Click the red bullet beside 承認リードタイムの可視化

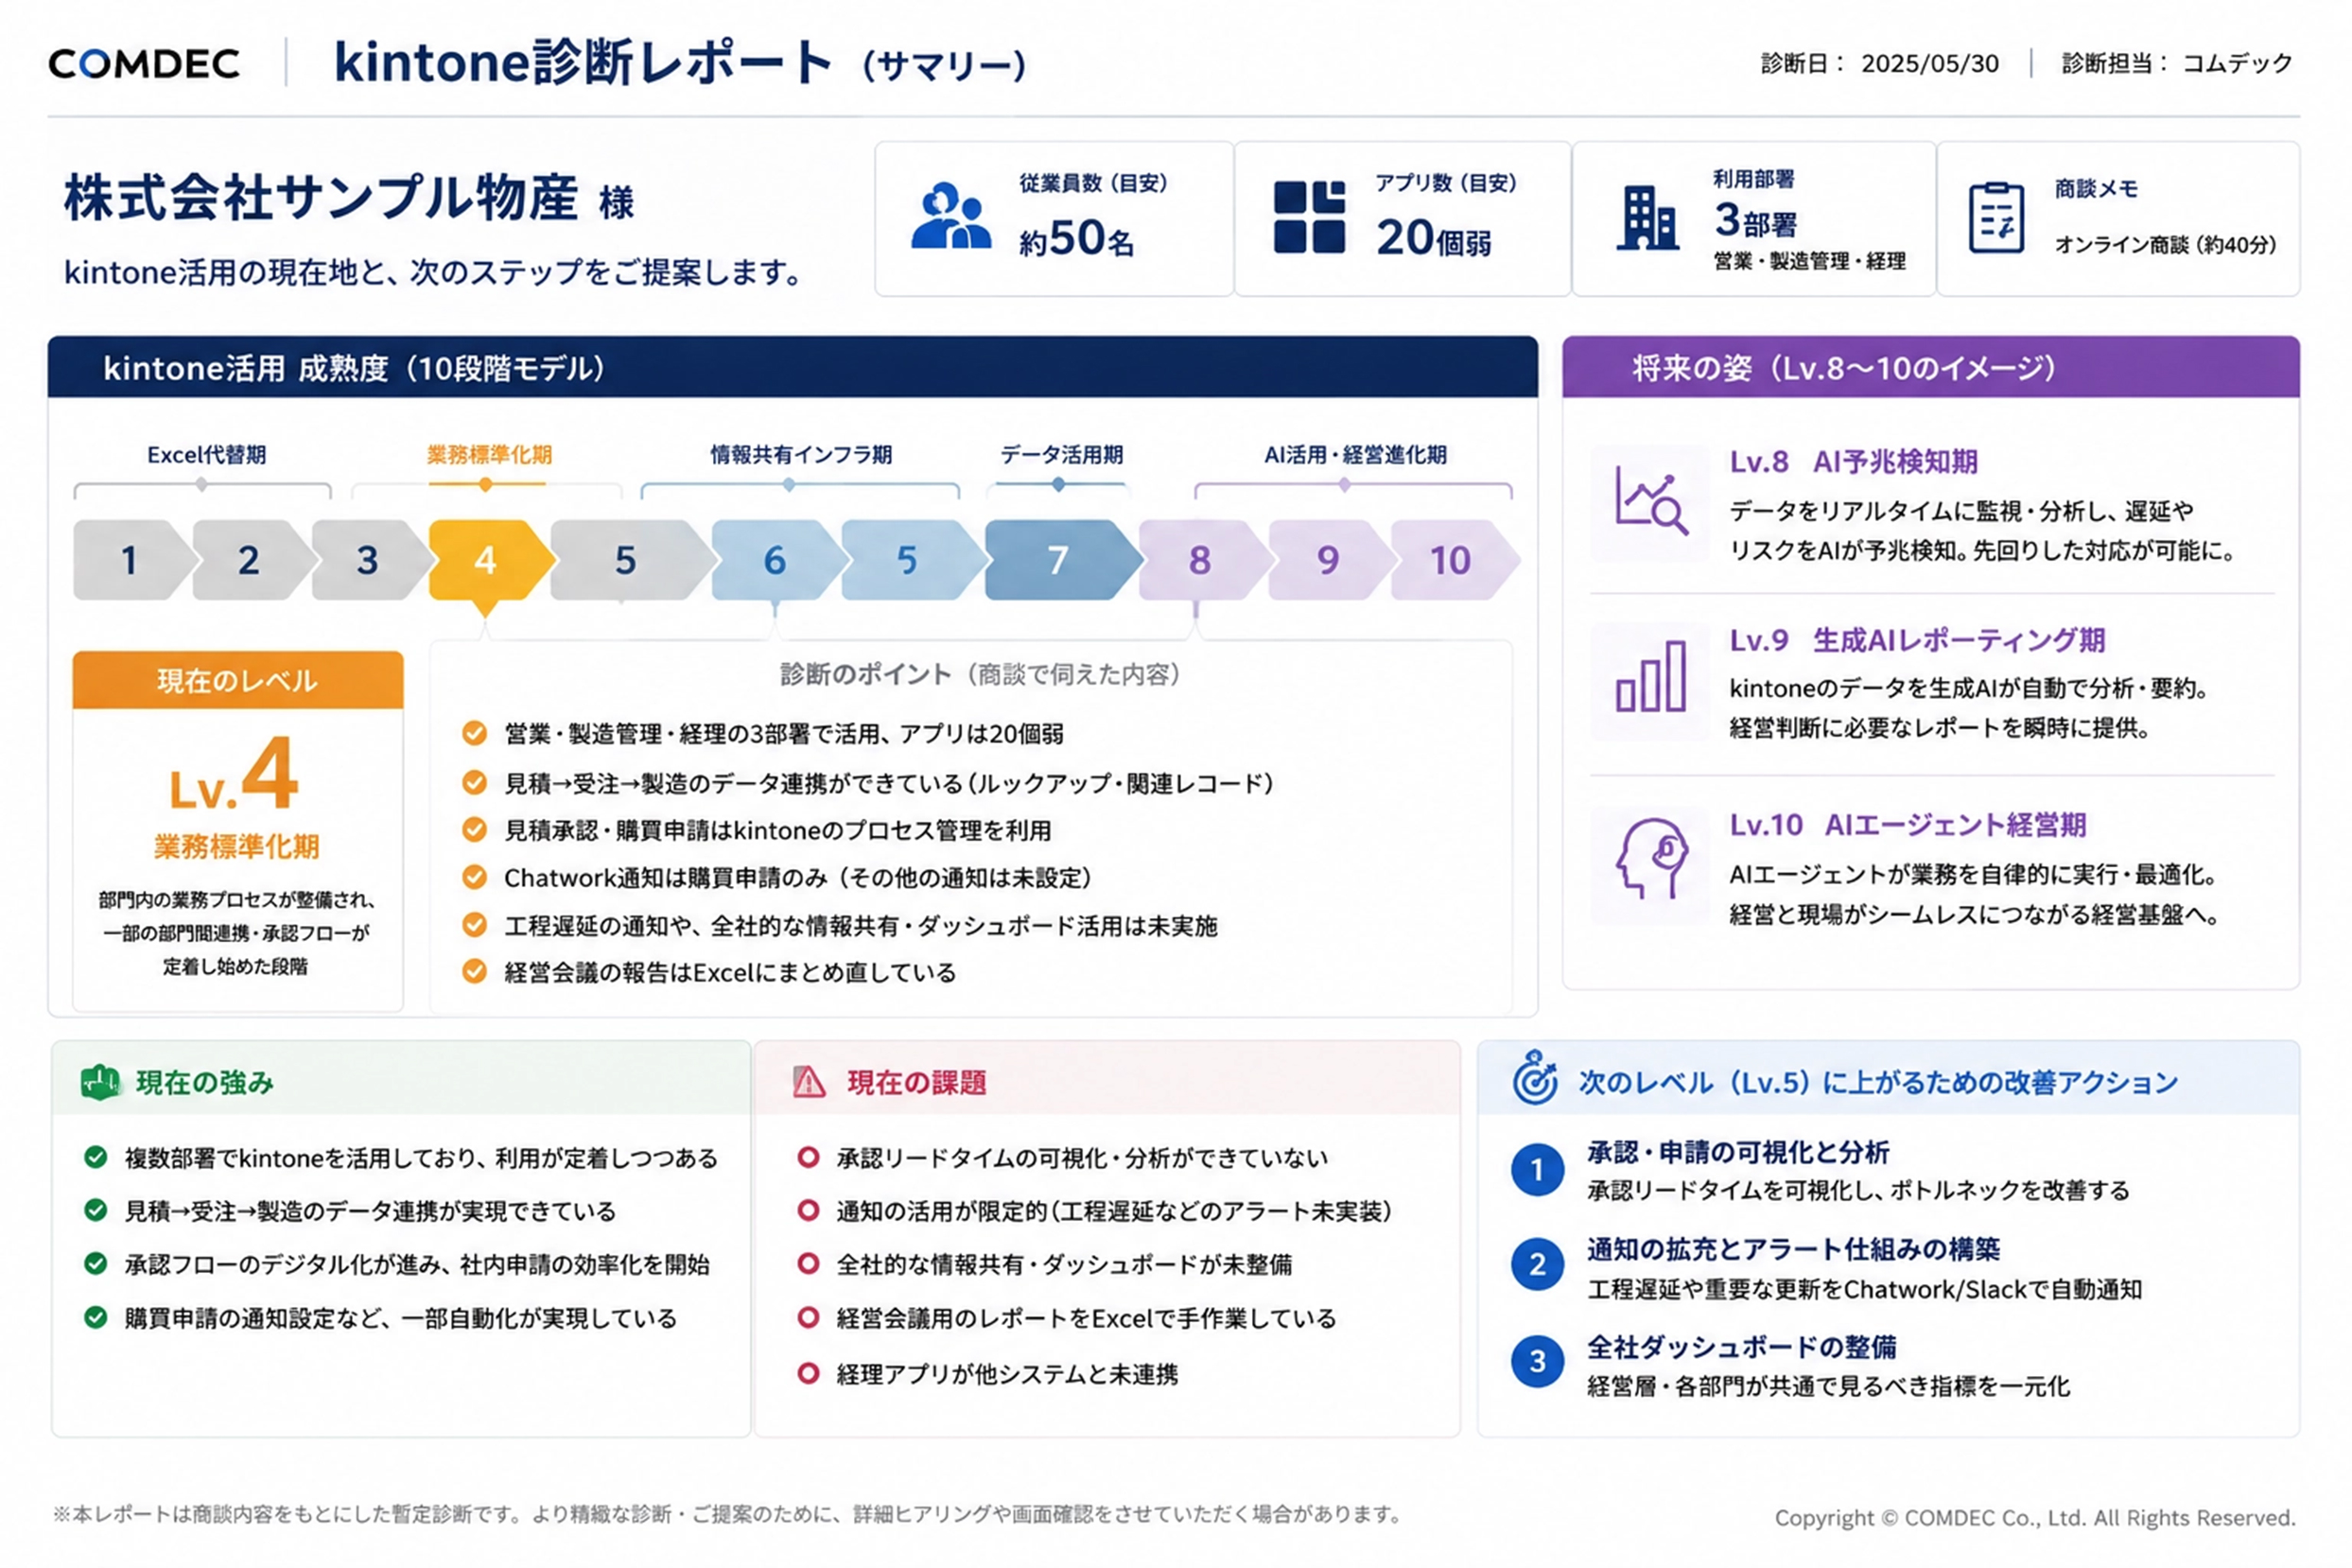click(808, 1157)
